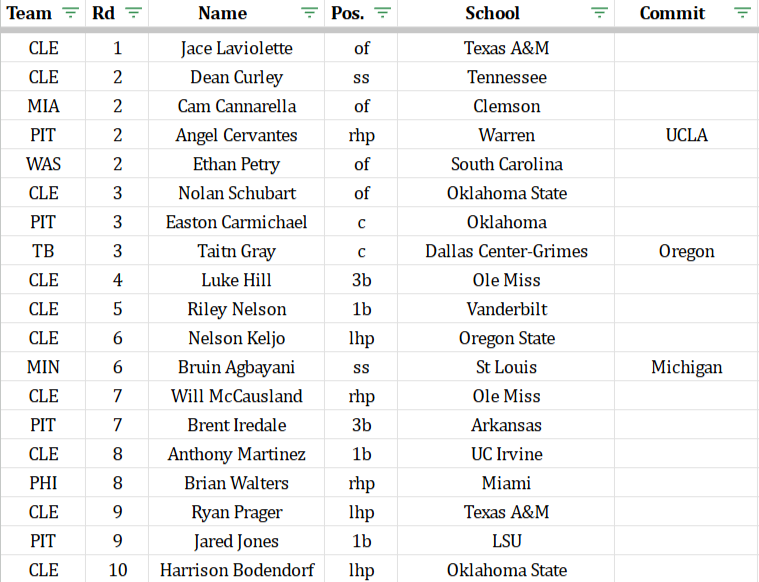This screenshot has width=759, height=582.
Task: Select the UCLA commit cell
Action: tap(686, 135)
